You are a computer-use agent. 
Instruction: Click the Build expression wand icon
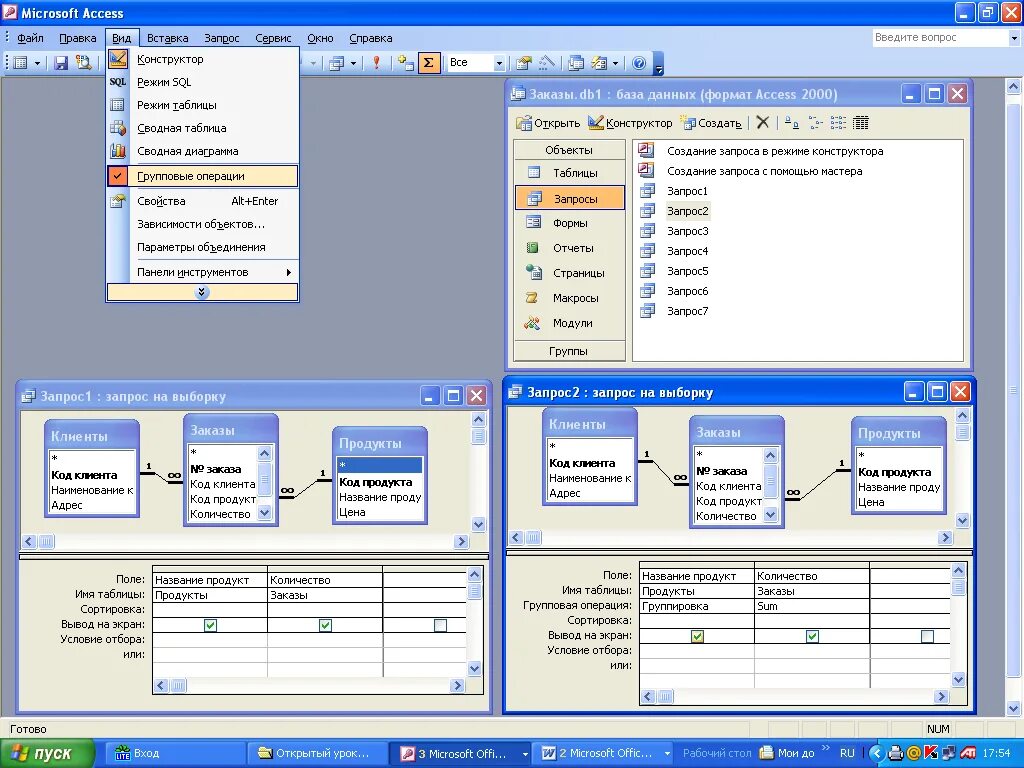547,63
